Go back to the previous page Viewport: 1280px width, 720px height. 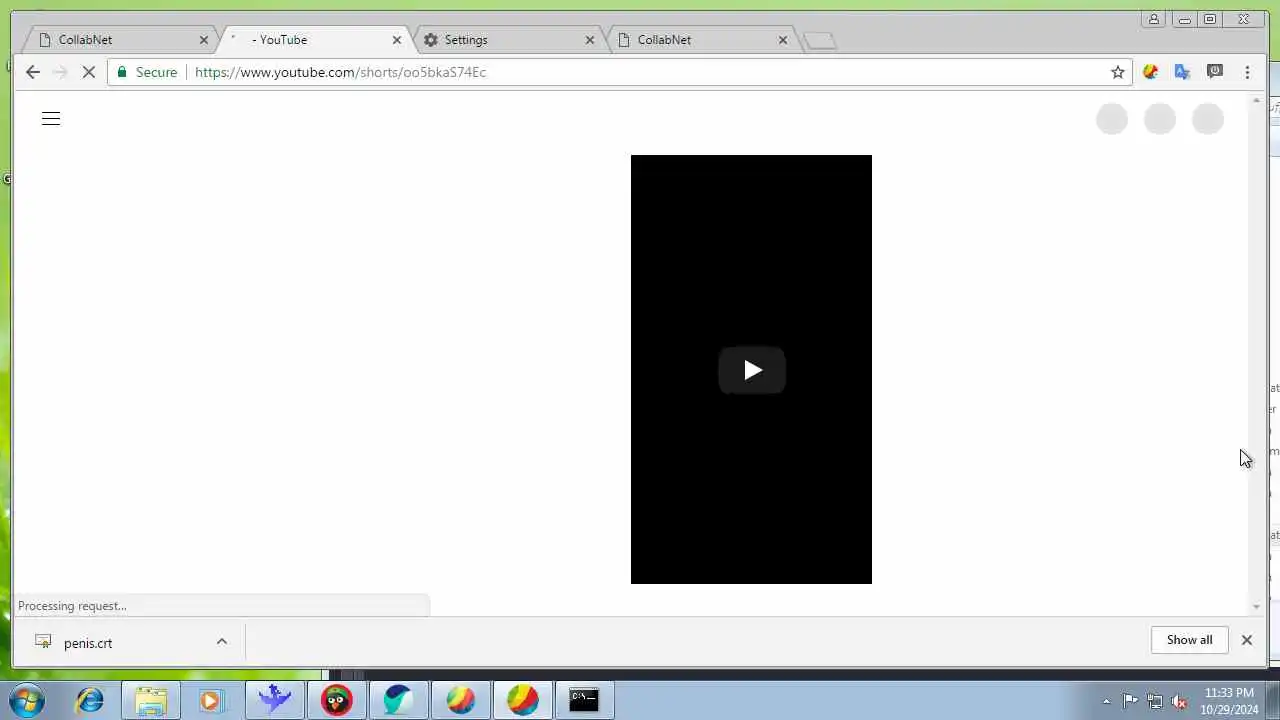click(33, 72)
